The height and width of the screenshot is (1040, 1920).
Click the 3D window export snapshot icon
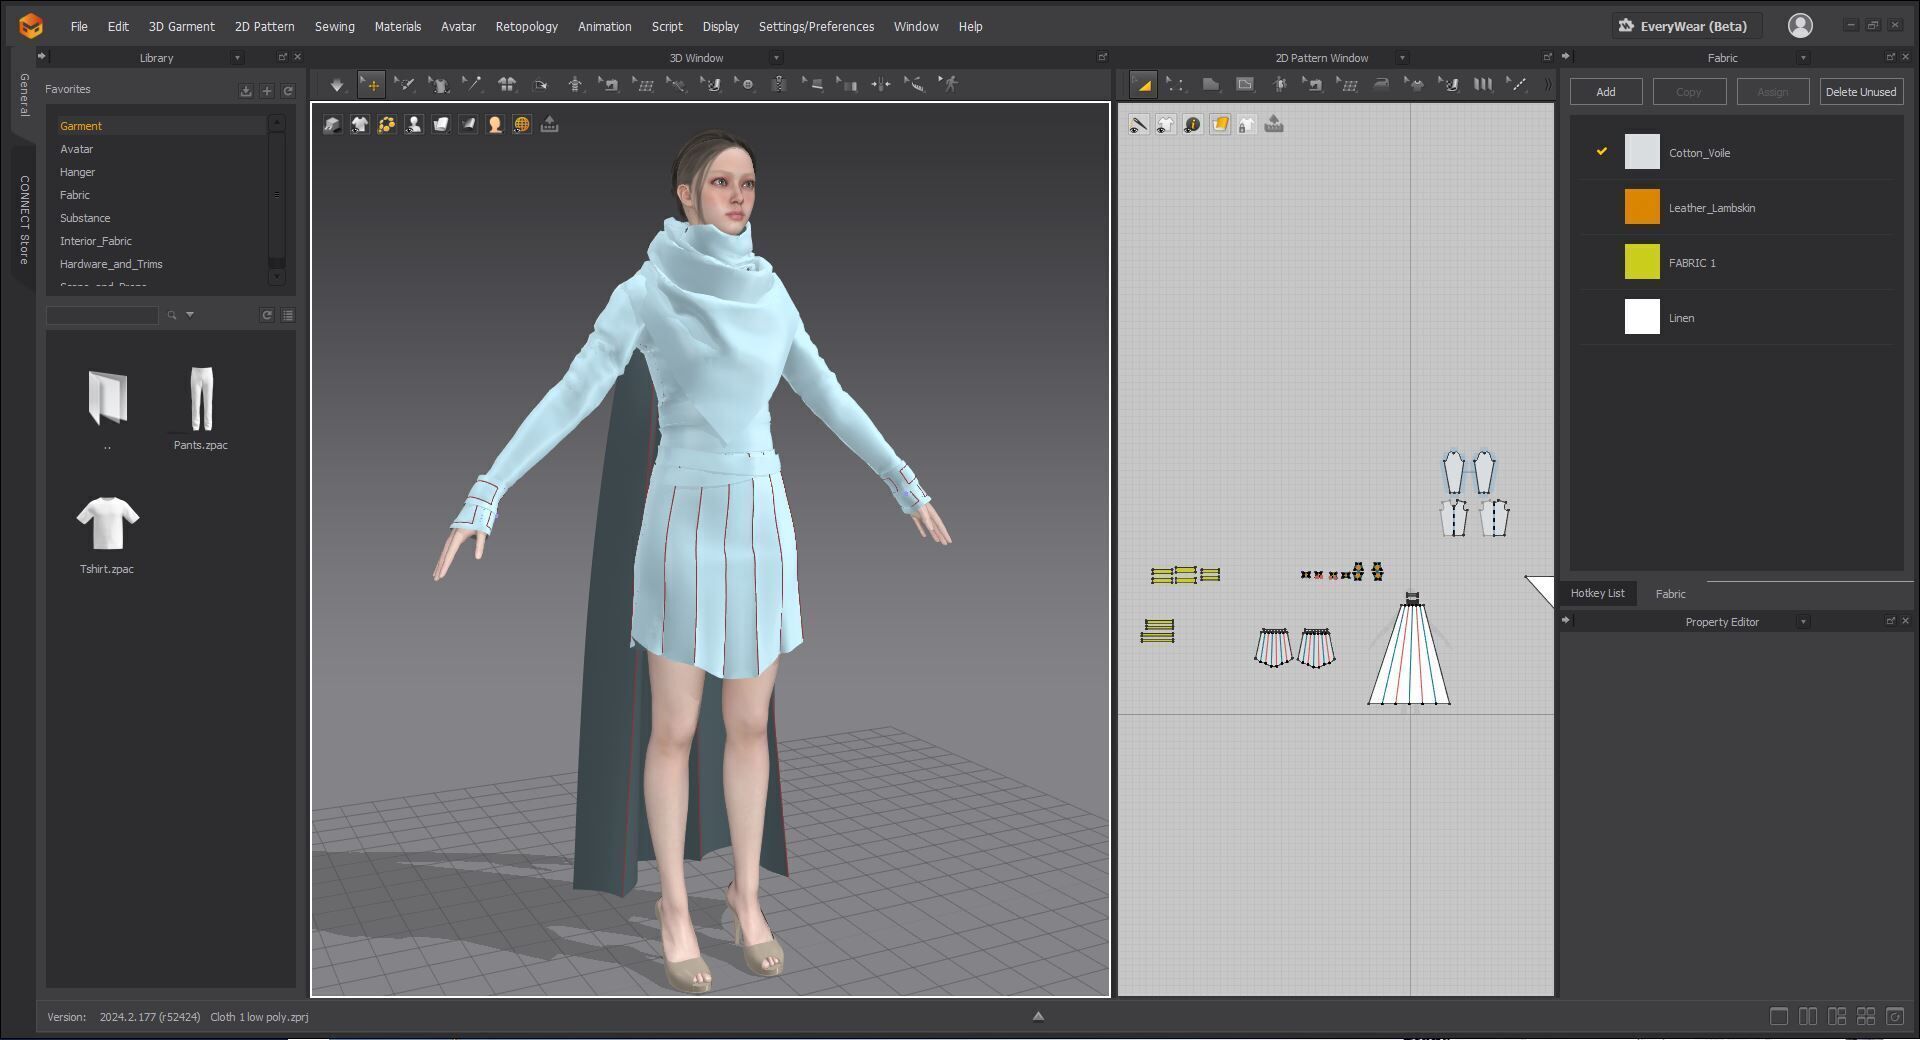[x=549, y=124]
